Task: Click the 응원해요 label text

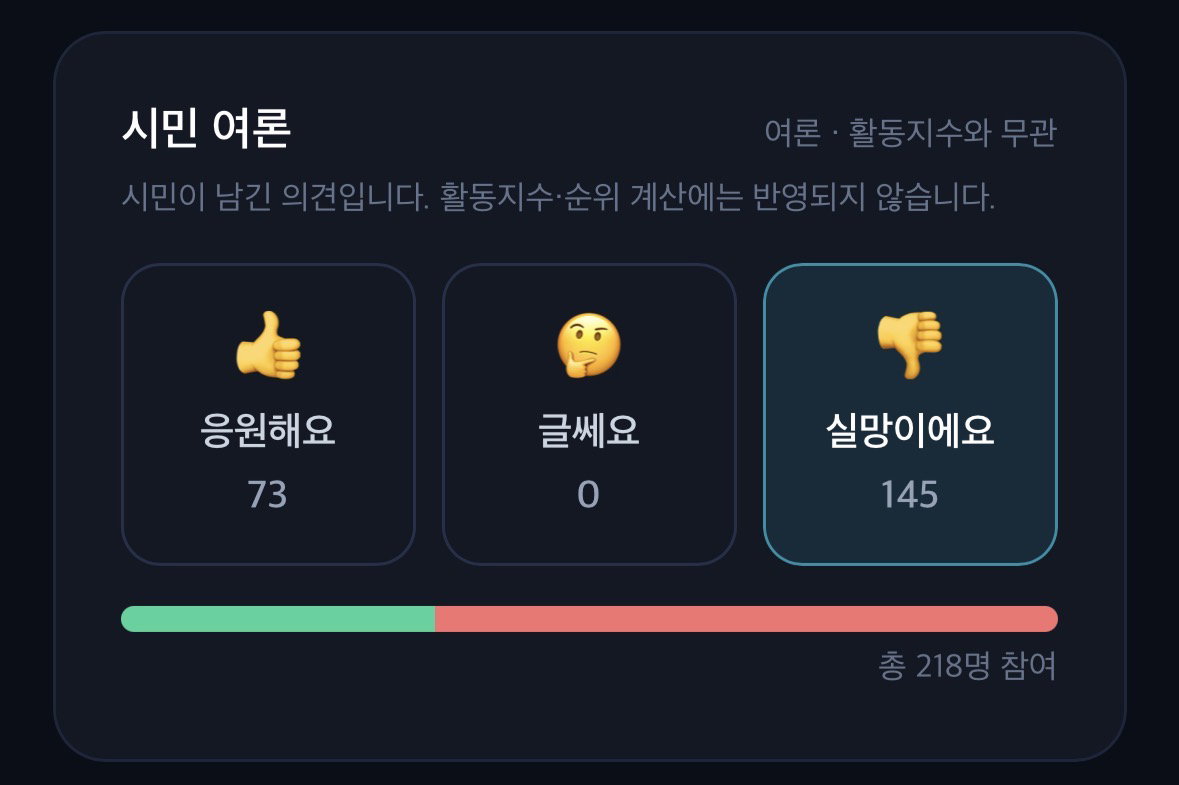Action: [x=268, y=431]
